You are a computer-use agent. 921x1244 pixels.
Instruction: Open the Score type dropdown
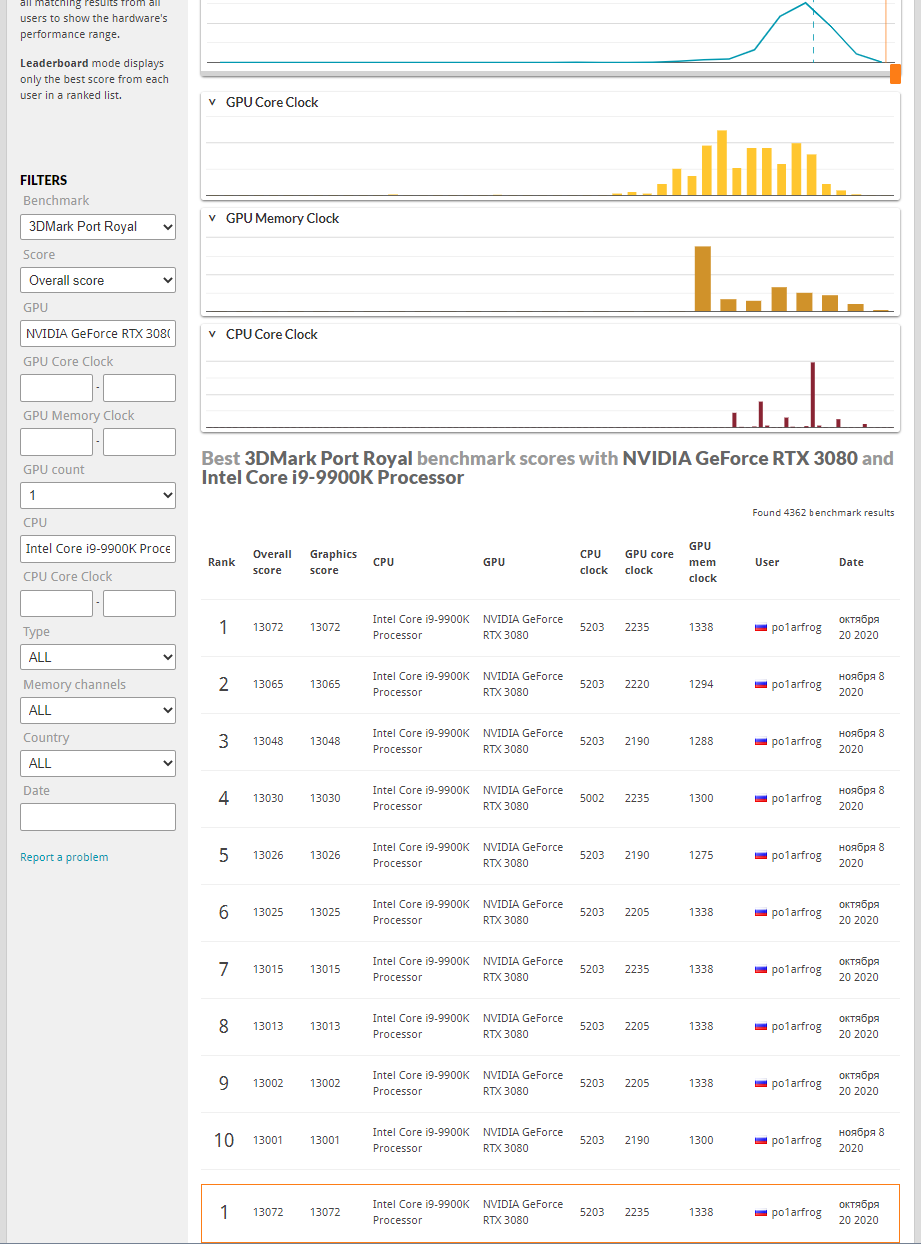pos(98,281)
